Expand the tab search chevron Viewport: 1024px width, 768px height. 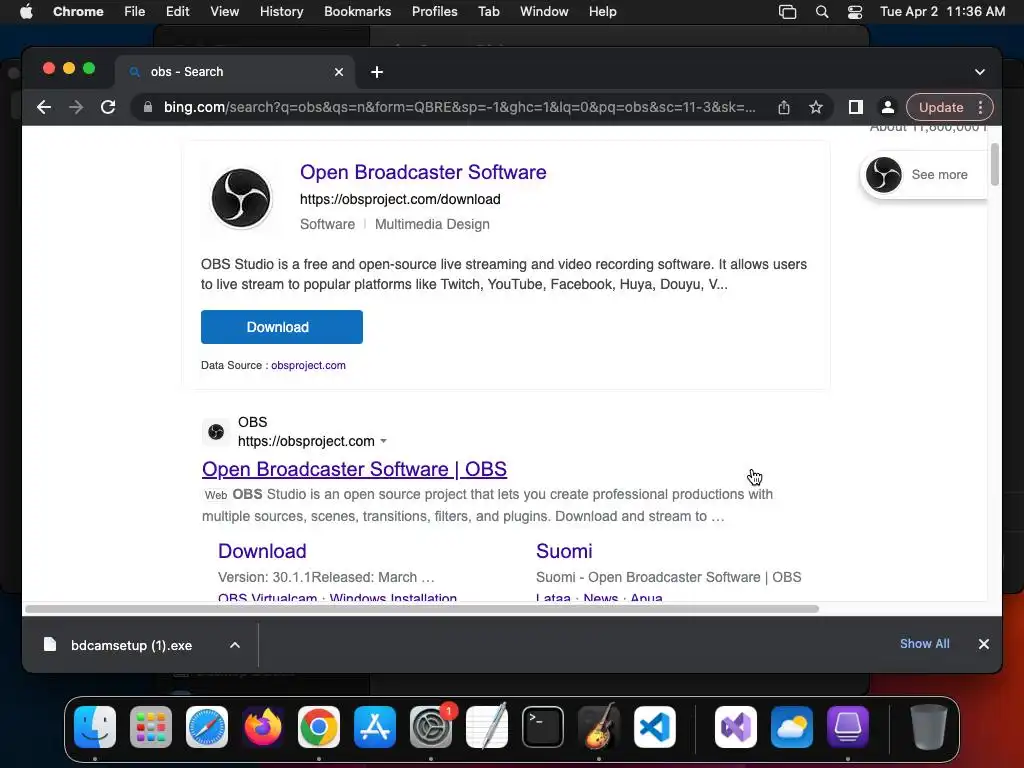pos(980,72)
